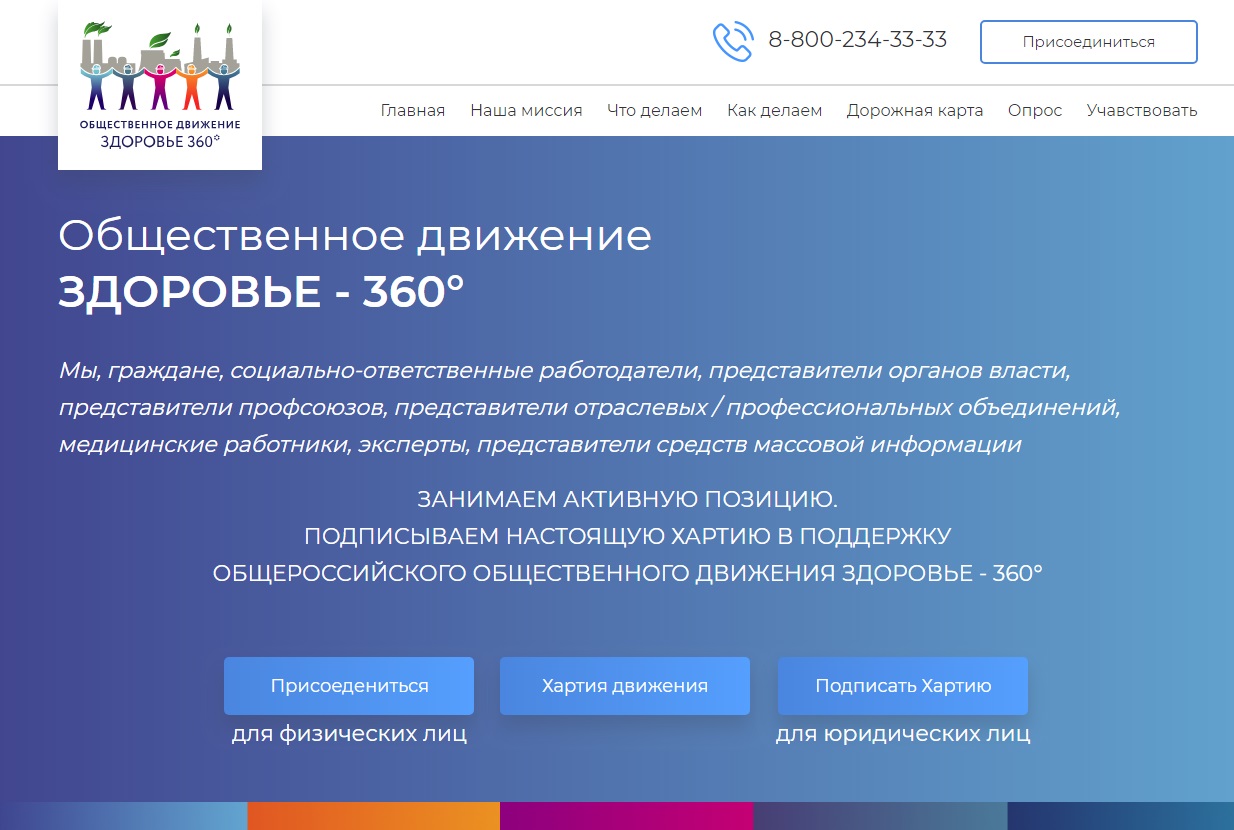Select the Участвовать menu item

tap(1142, 110)
